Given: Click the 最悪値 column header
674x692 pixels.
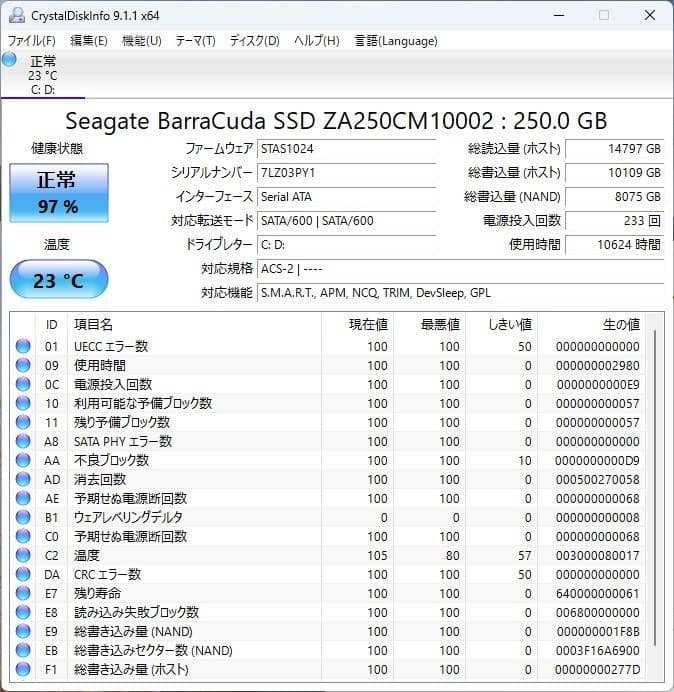Looking at the screenshot, I should coord(429,325).
